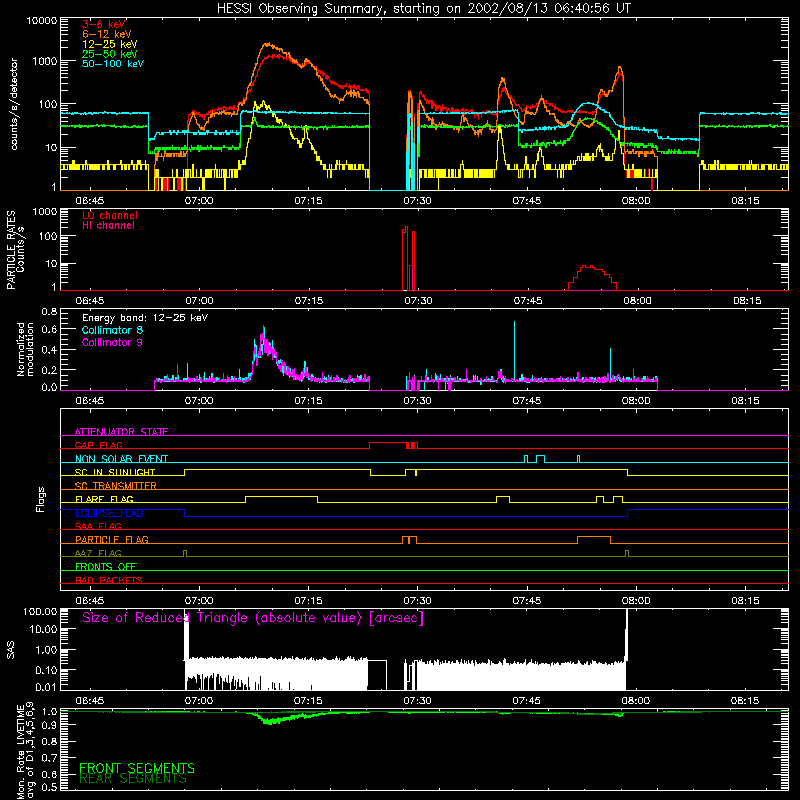
Task: Select the ATTENUATOR_STATE flag label
Action: pos(121,432)
